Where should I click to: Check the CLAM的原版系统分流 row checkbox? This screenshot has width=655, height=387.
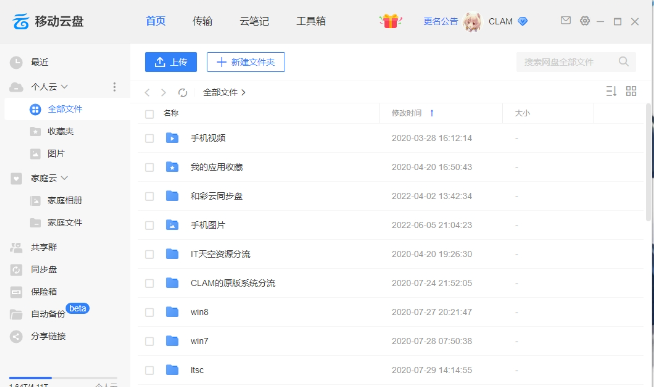pyautogui.click(x=149, y=283)
